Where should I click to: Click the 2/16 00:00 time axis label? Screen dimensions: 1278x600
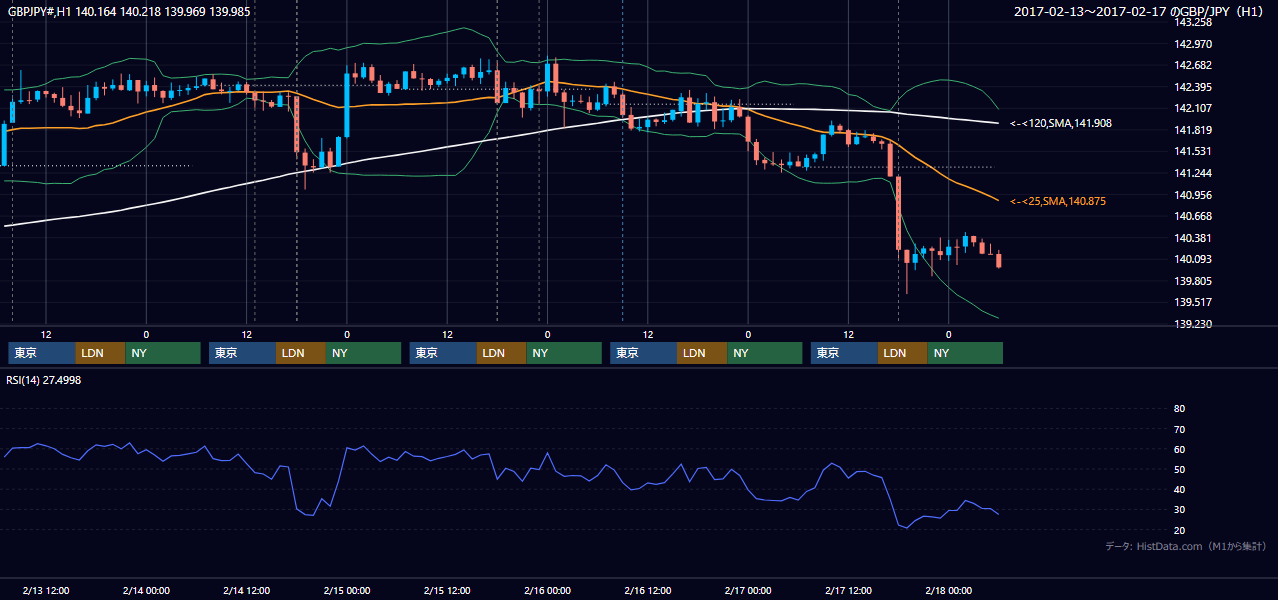point(547,590)
